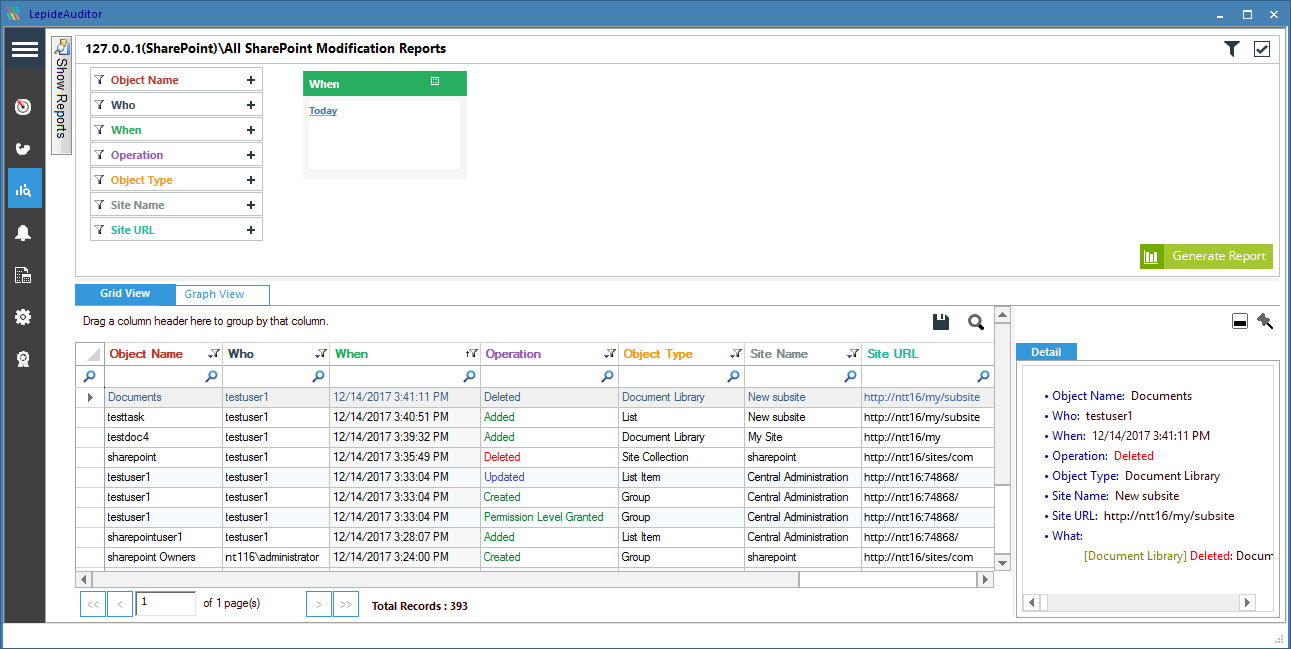This screenshot has width=1291, height=649.
Task: Click the small icon in the When filter box header
Action: coord(435,82)
